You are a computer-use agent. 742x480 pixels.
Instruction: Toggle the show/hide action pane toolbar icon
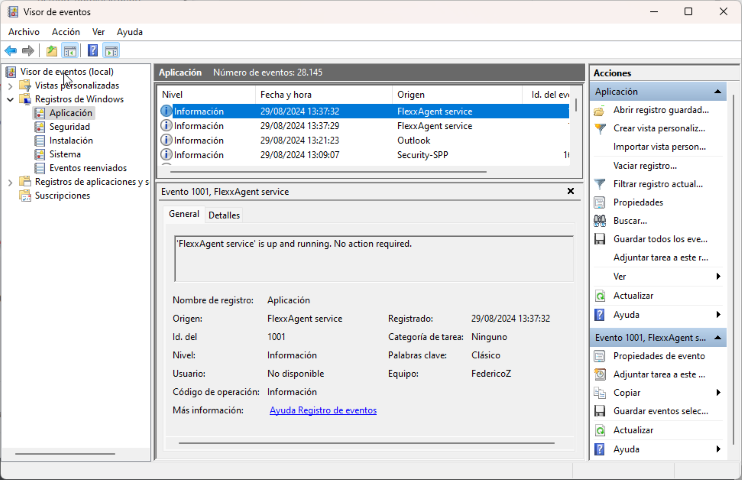[x=111, y=51]
